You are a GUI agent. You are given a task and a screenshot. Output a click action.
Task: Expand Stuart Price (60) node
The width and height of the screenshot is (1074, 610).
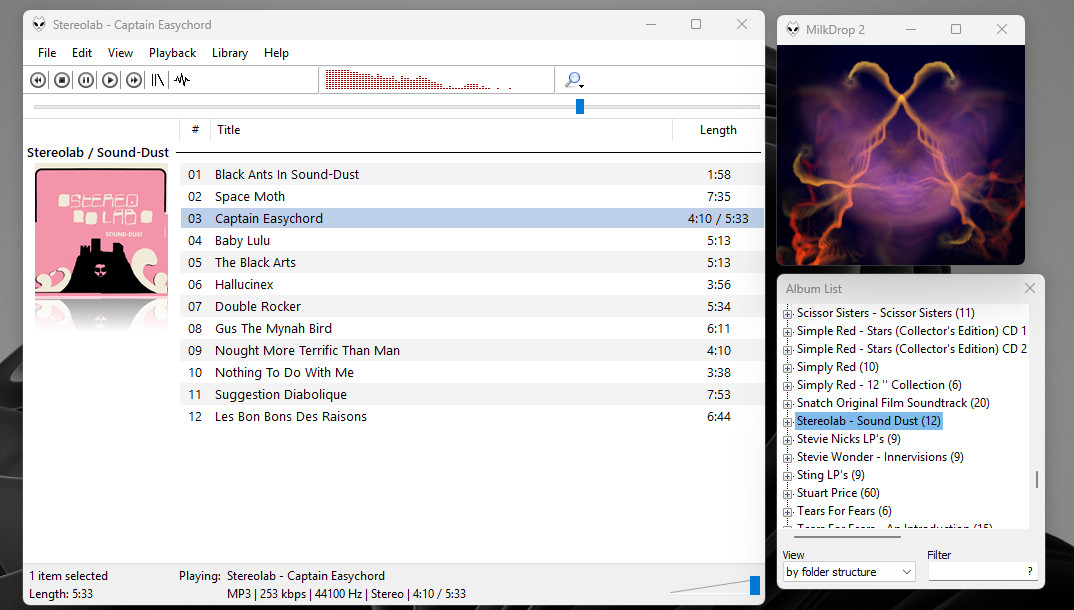point(788,494)
